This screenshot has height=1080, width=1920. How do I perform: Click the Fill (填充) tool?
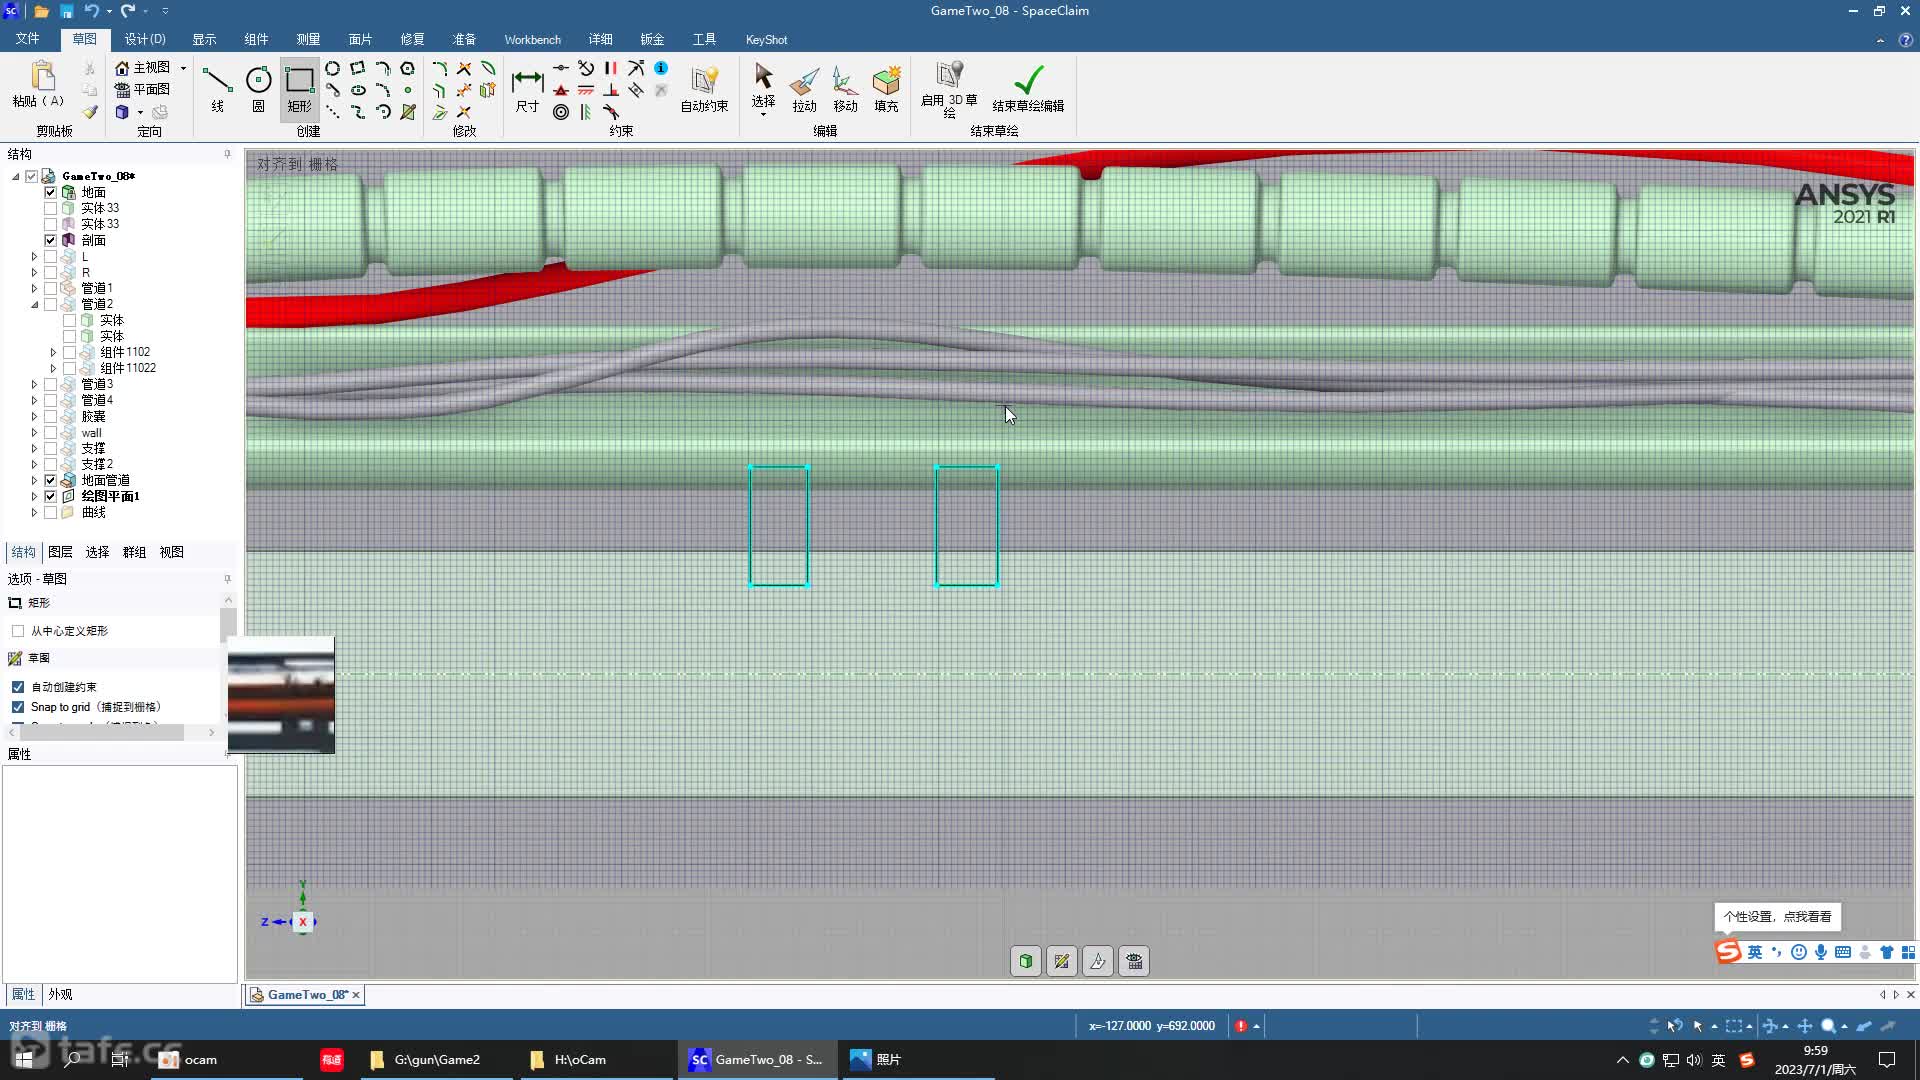(886, 88)
